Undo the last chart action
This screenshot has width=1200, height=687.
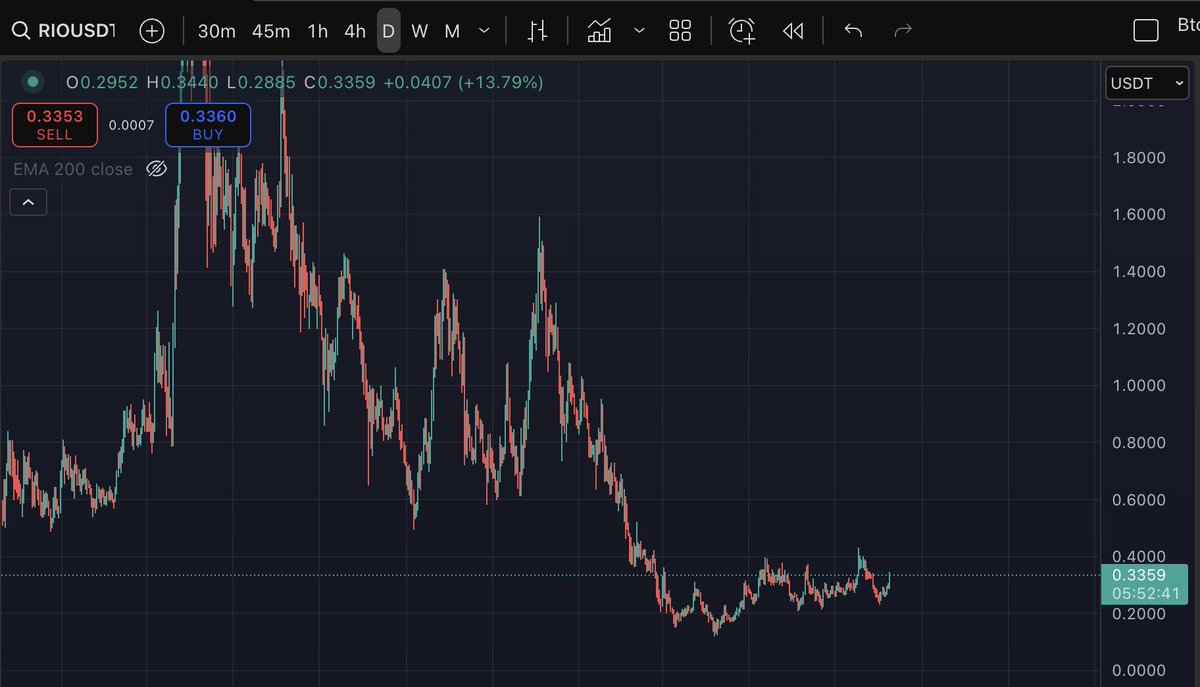coord(853,31)
